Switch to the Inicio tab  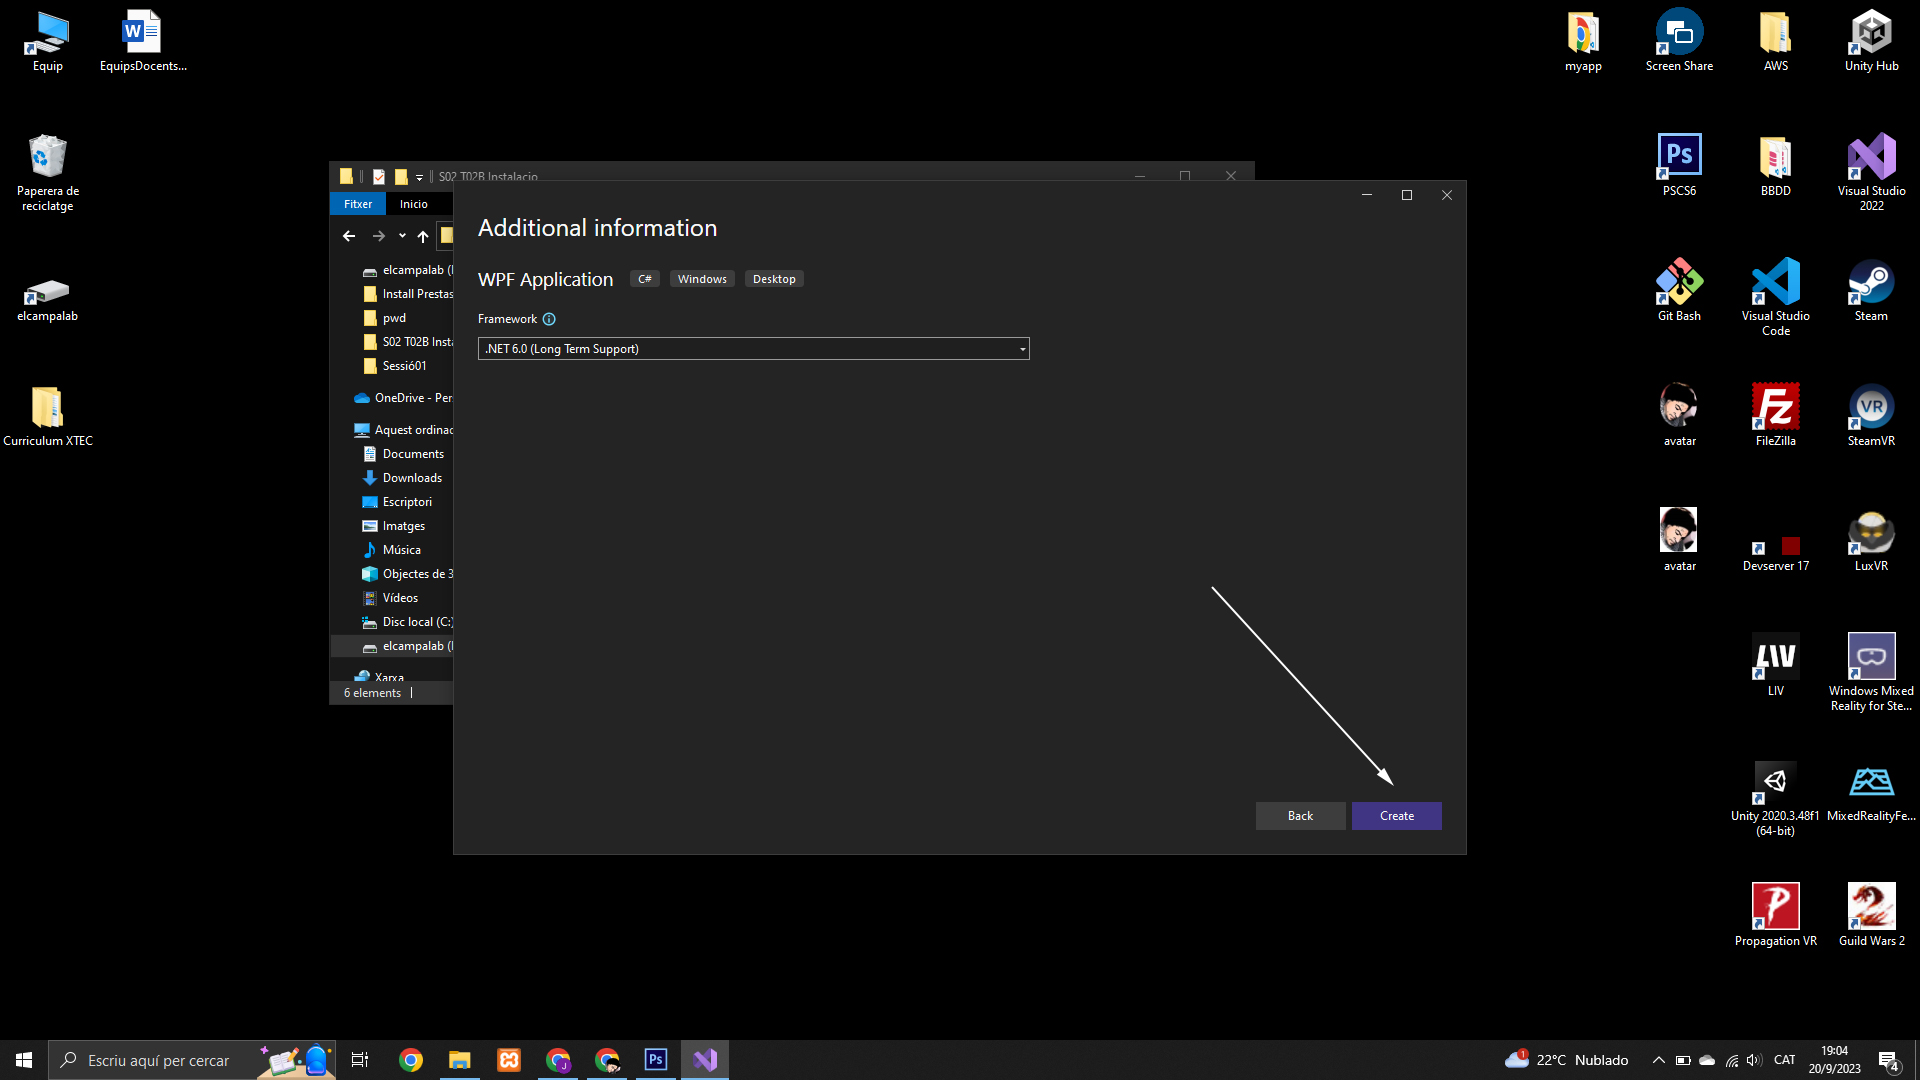pos(413,204)
